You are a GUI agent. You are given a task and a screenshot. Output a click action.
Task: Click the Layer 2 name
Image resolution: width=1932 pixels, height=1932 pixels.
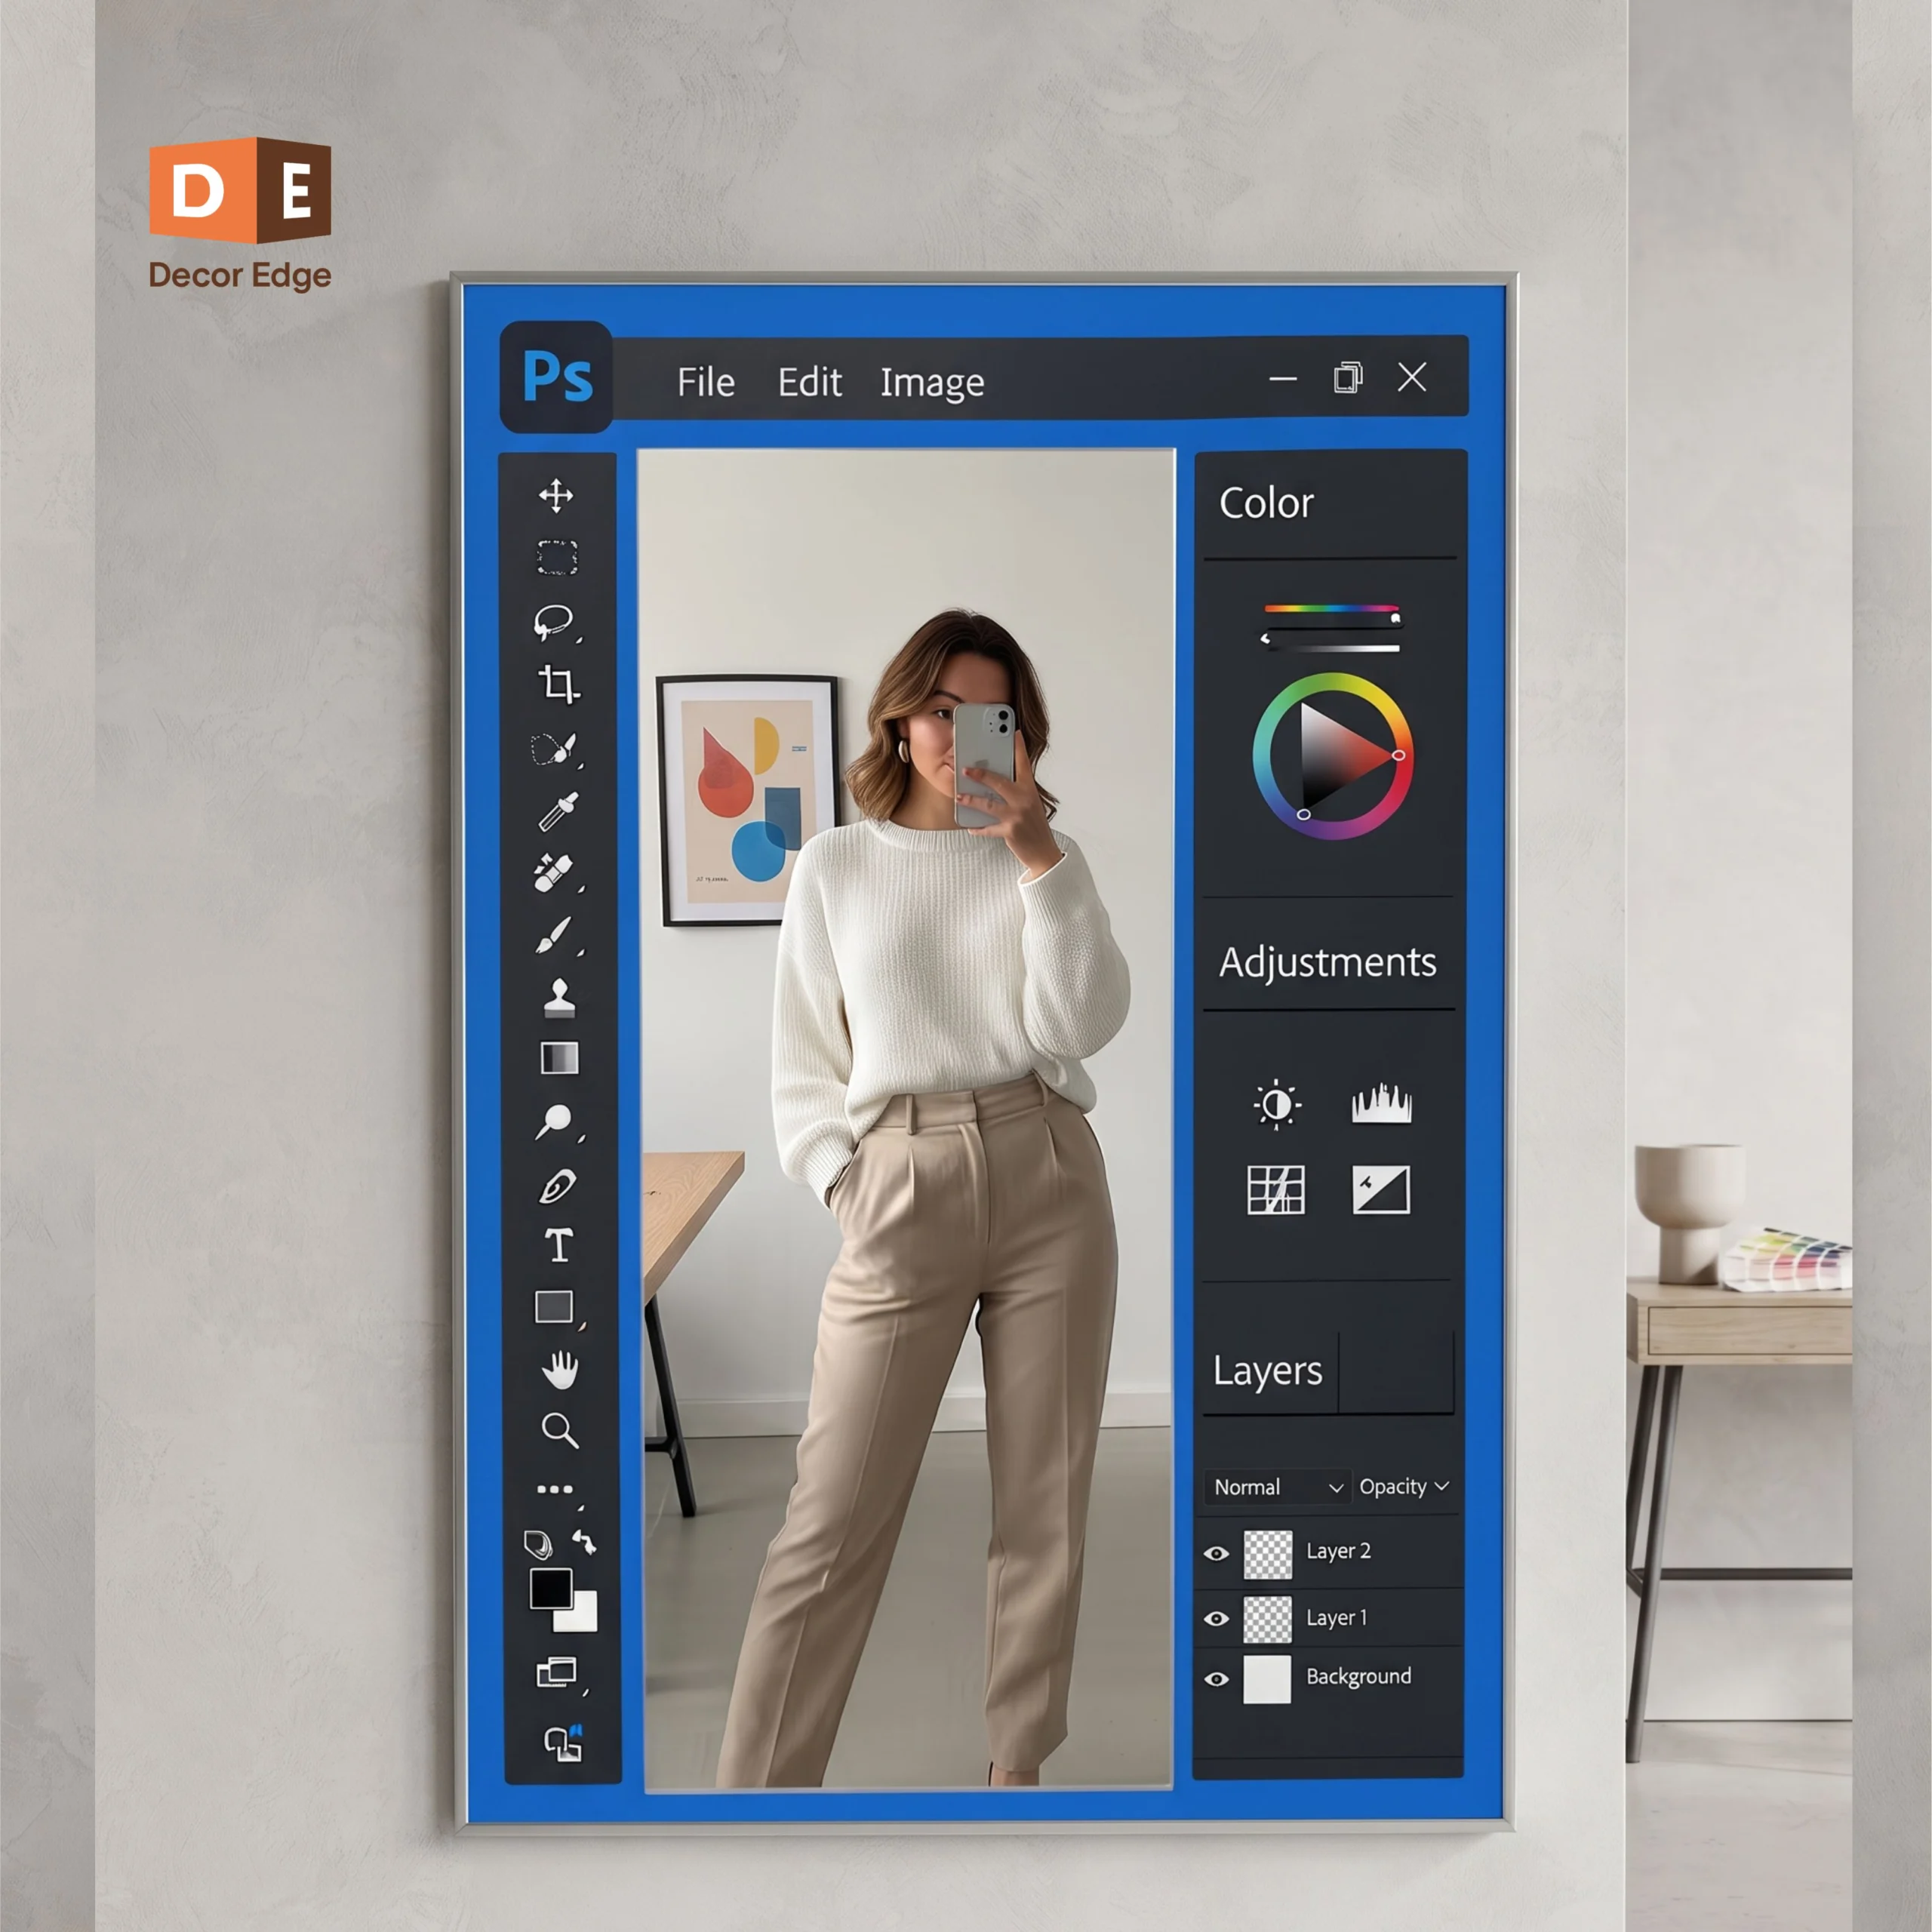1338,1552
